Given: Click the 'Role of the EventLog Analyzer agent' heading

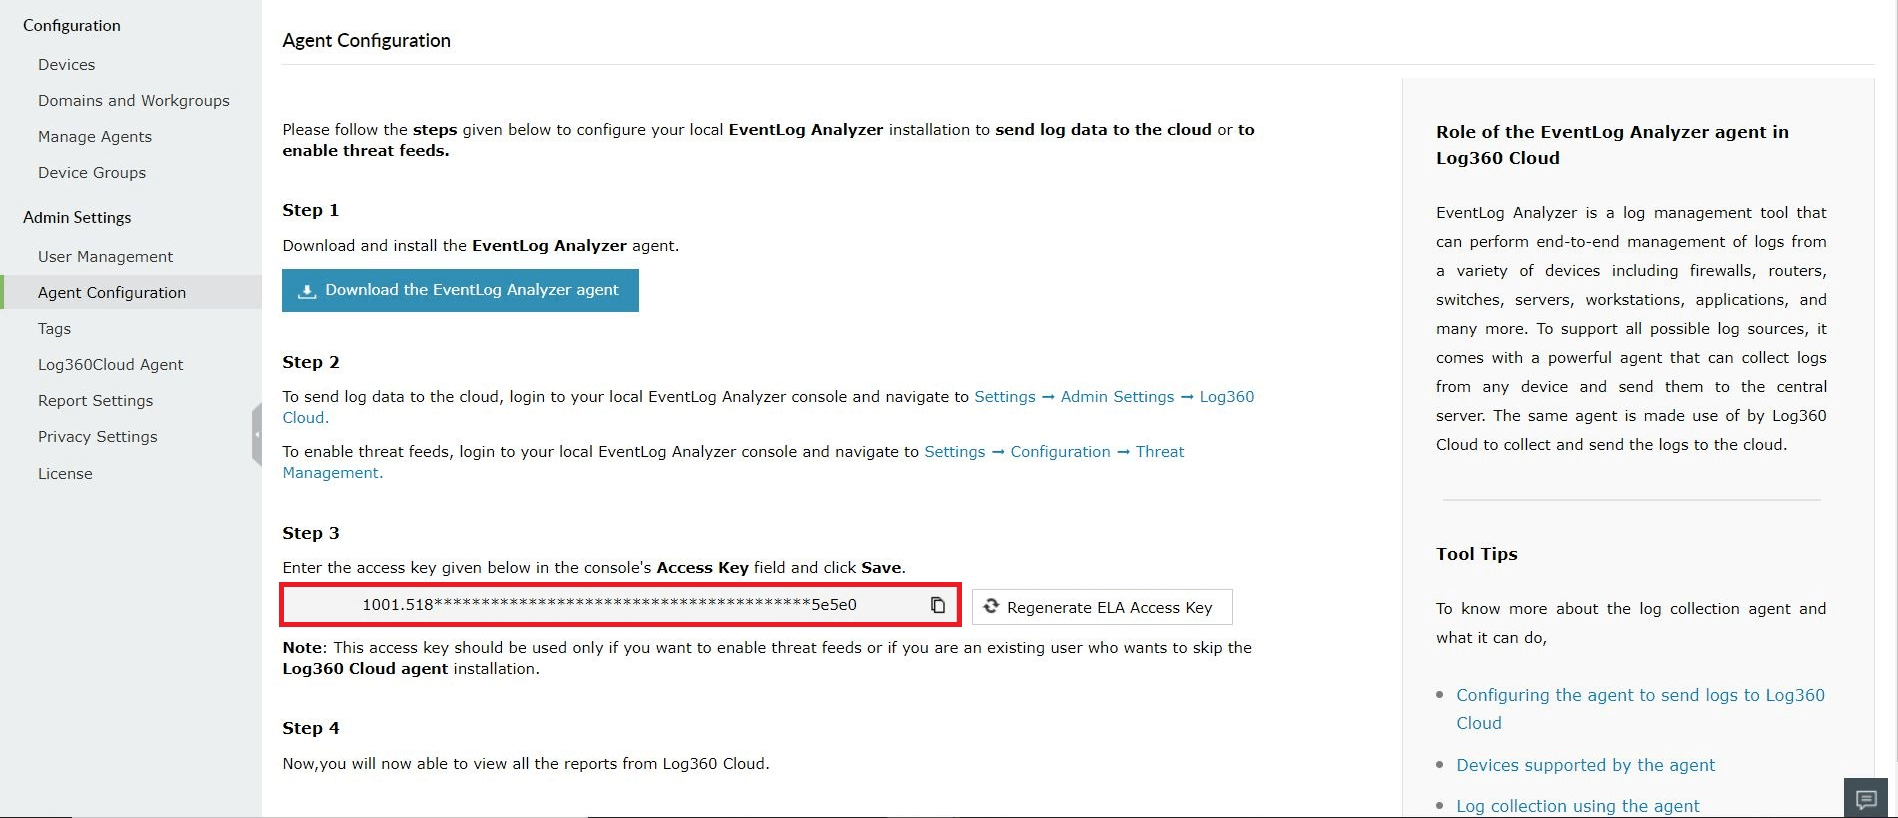Looking at the screenshot, I should [1612, 145].
